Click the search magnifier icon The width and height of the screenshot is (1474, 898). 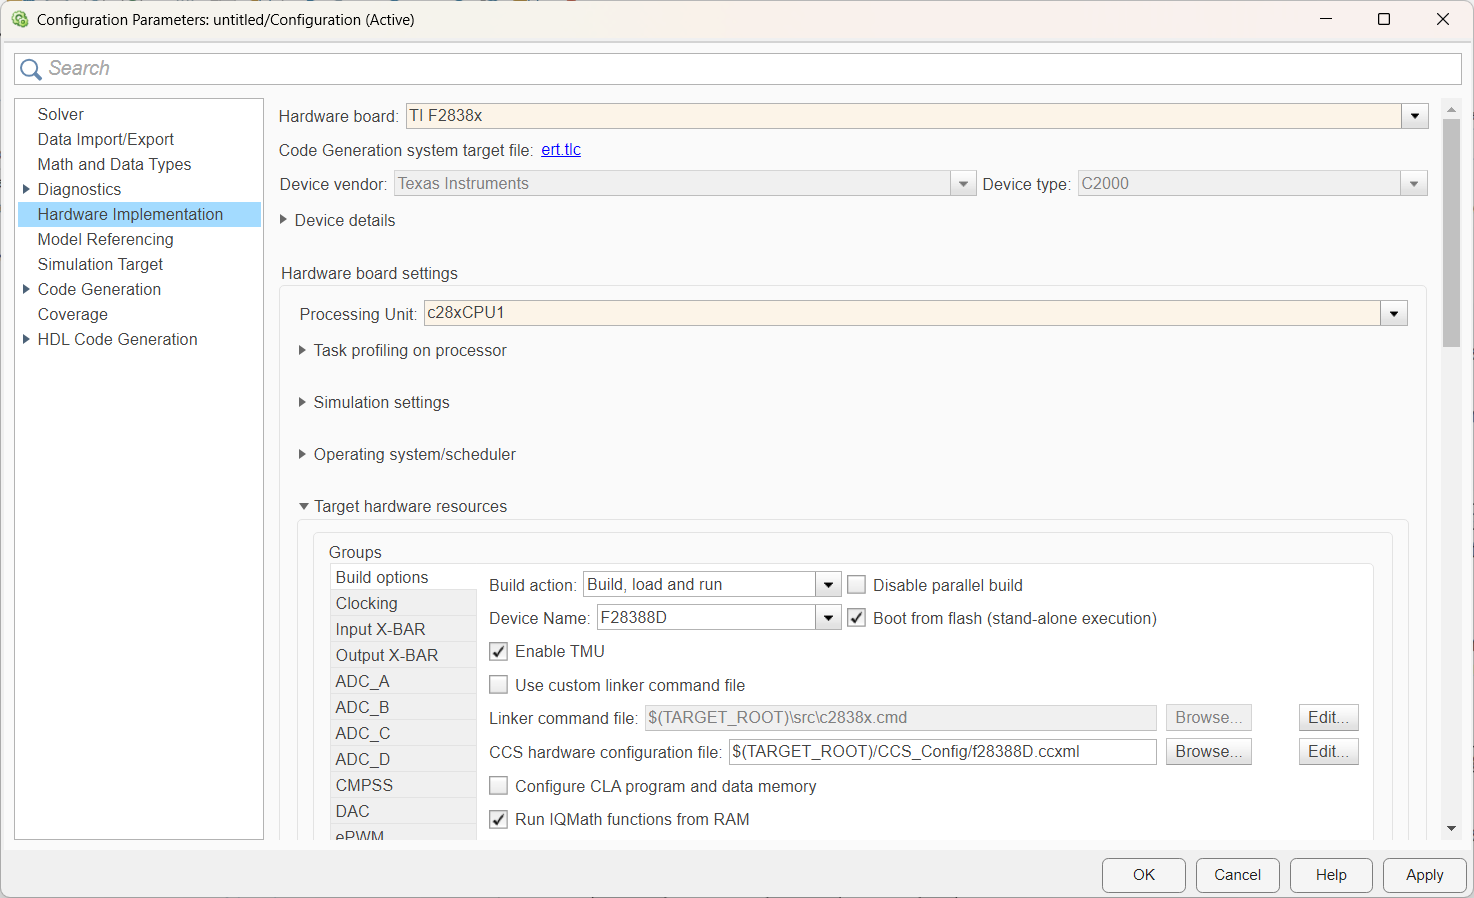point(31,69)
